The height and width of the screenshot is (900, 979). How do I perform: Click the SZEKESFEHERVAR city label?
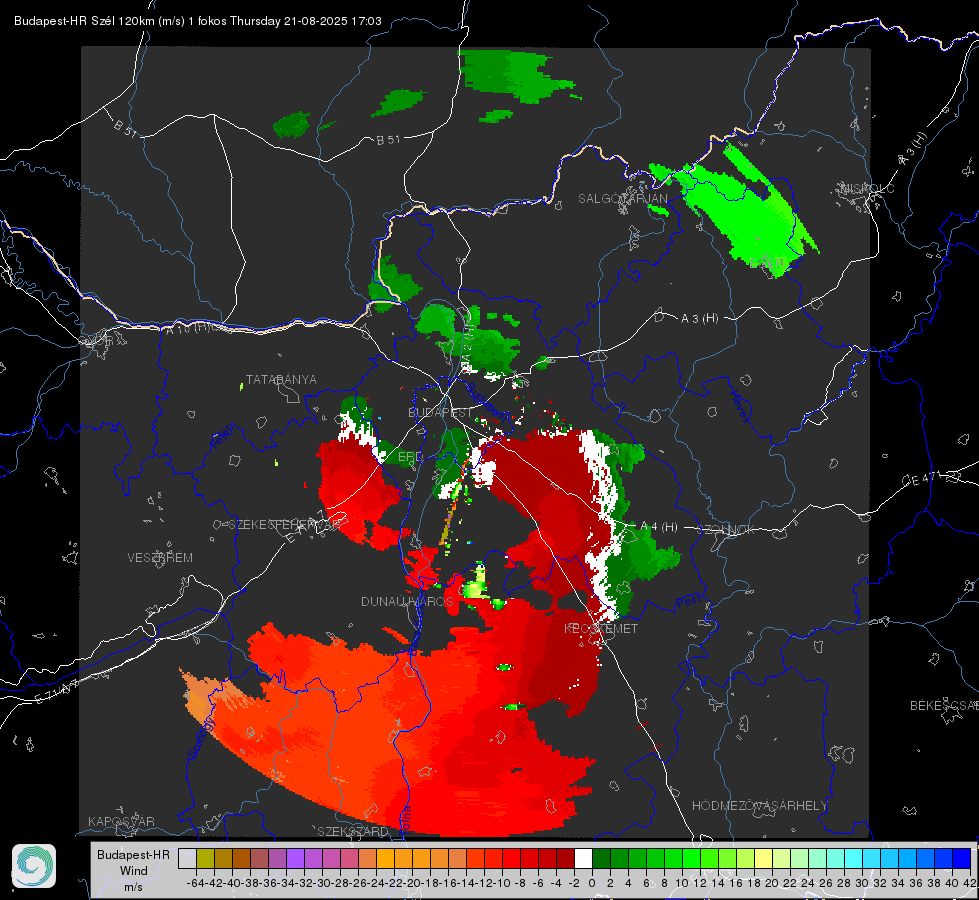click(x=285, y=524)
